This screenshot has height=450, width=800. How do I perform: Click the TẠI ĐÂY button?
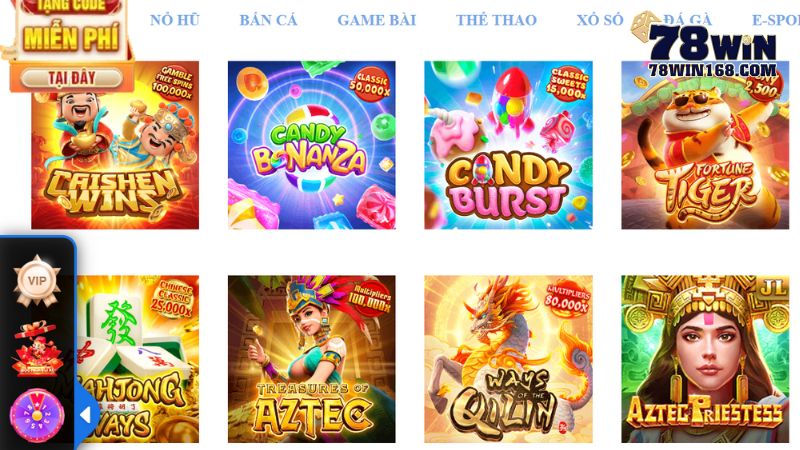pyautogui.click(x=72, y=78)
